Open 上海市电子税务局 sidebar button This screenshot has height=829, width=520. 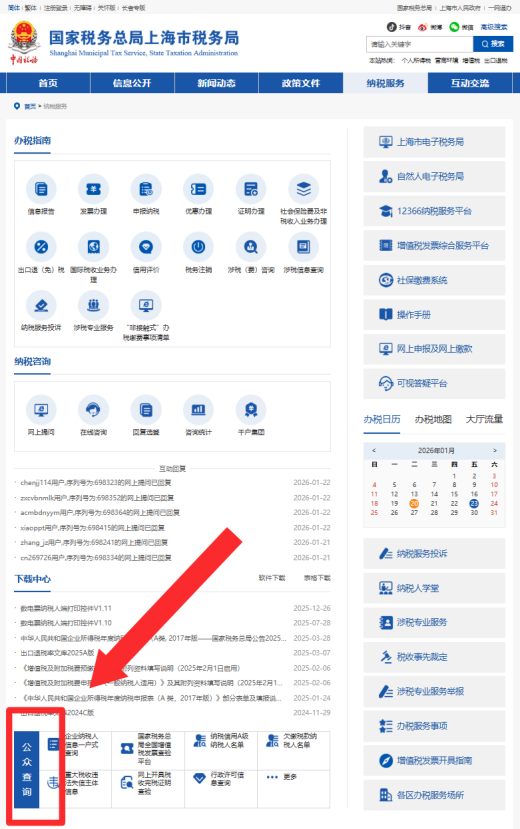[434, 142]
